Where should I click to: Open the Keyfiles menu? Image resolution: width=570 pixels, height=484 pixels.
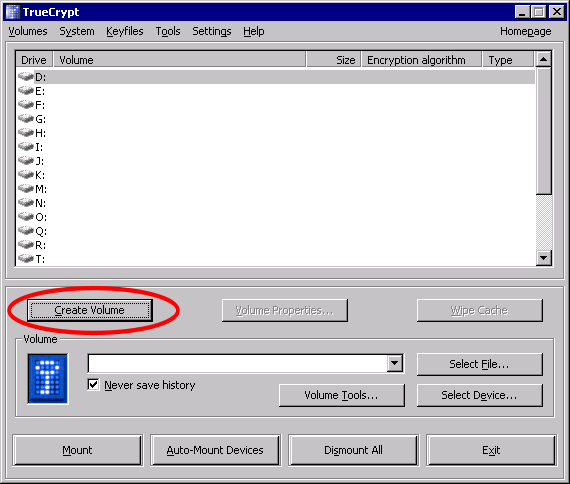125,31
